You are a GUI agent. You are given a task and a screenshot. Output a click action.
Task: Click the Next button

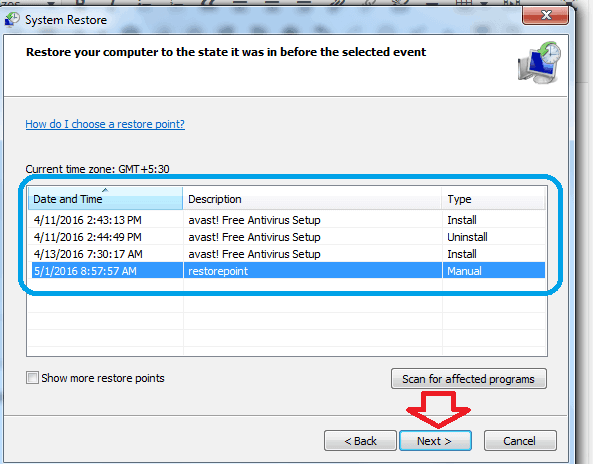(435, 441)
